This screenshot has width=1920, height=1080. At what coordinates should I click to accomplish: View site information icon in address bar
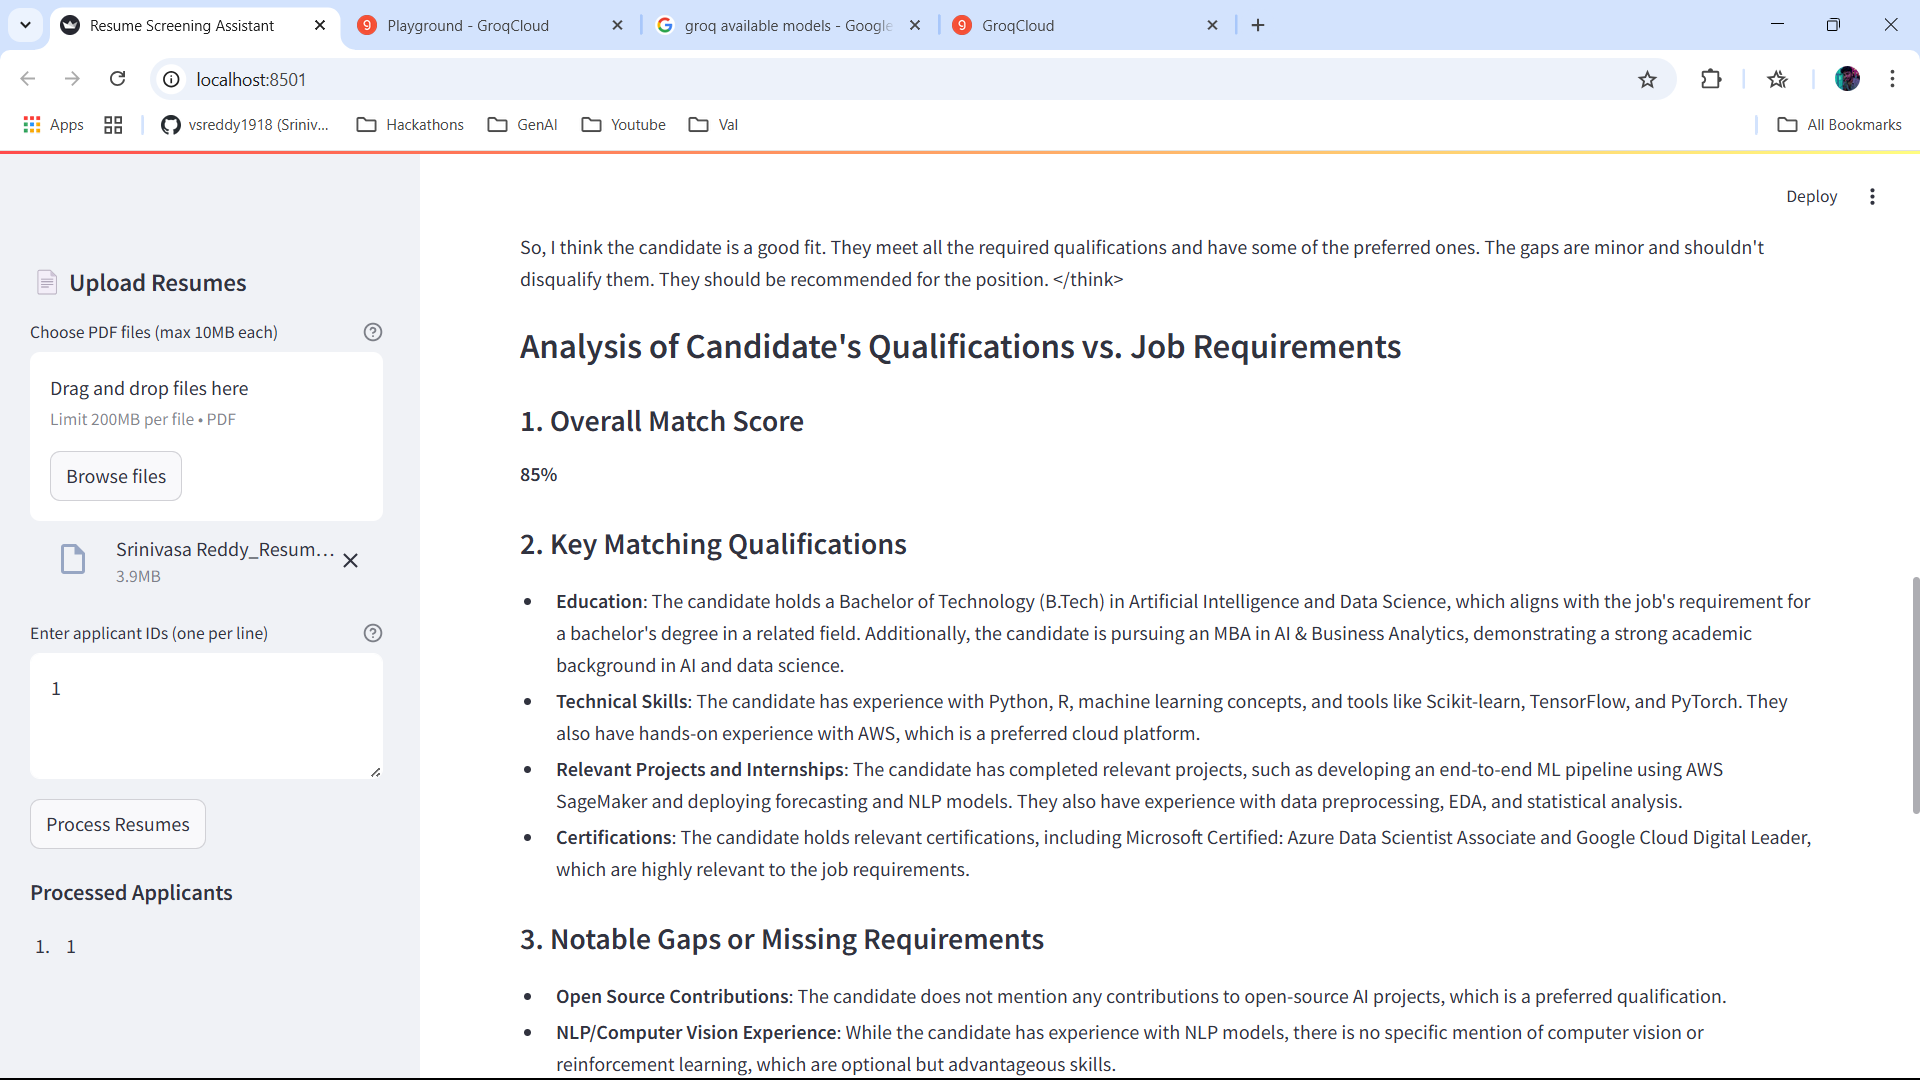click(x=172, y=80)
